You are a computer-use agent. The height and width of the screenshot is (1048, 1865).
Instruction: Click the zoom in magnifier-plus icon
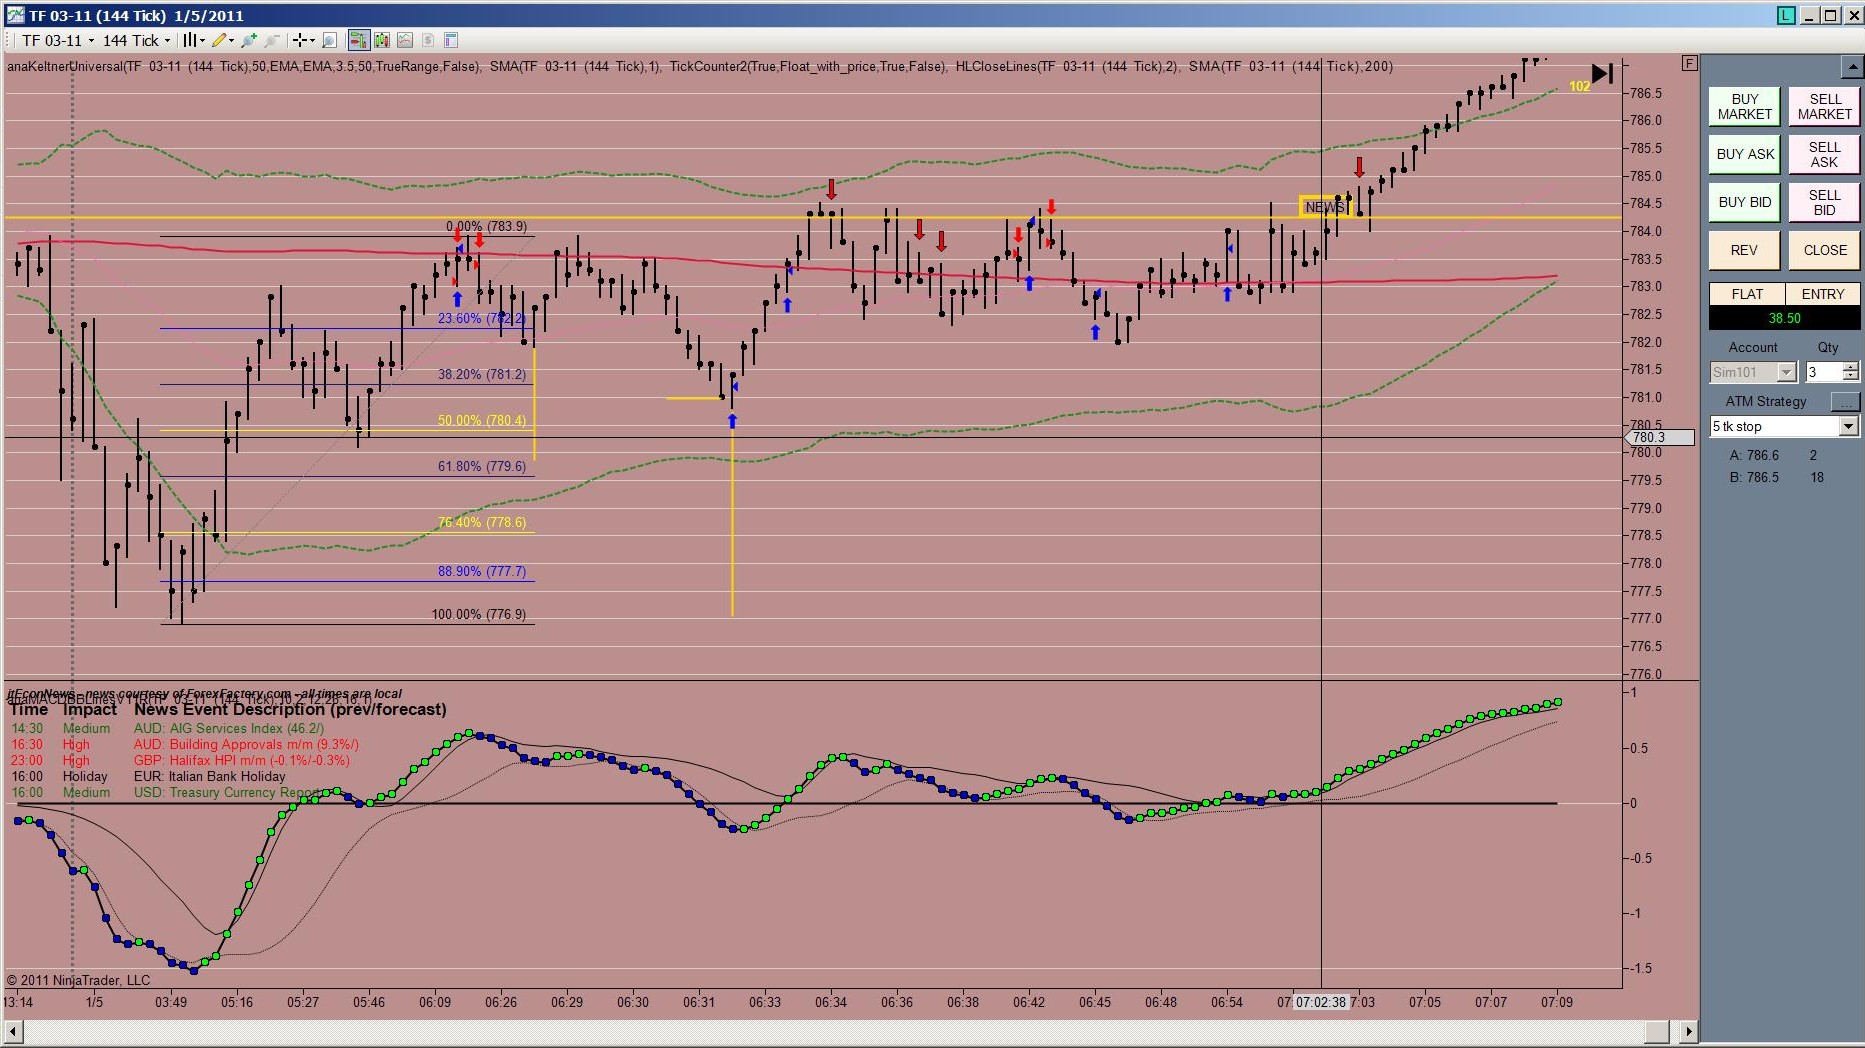click(x=249, y=40)
